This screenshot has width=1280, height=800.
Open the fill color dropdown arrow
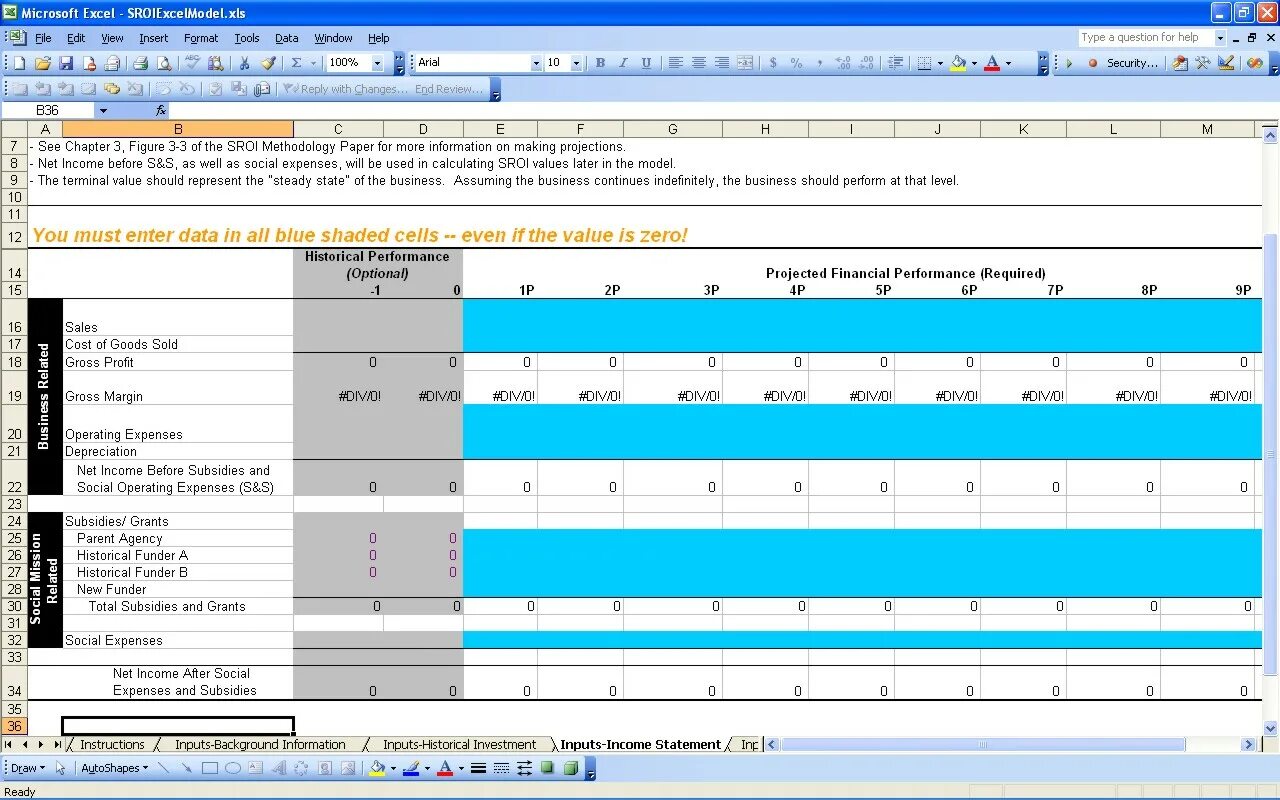974,63
